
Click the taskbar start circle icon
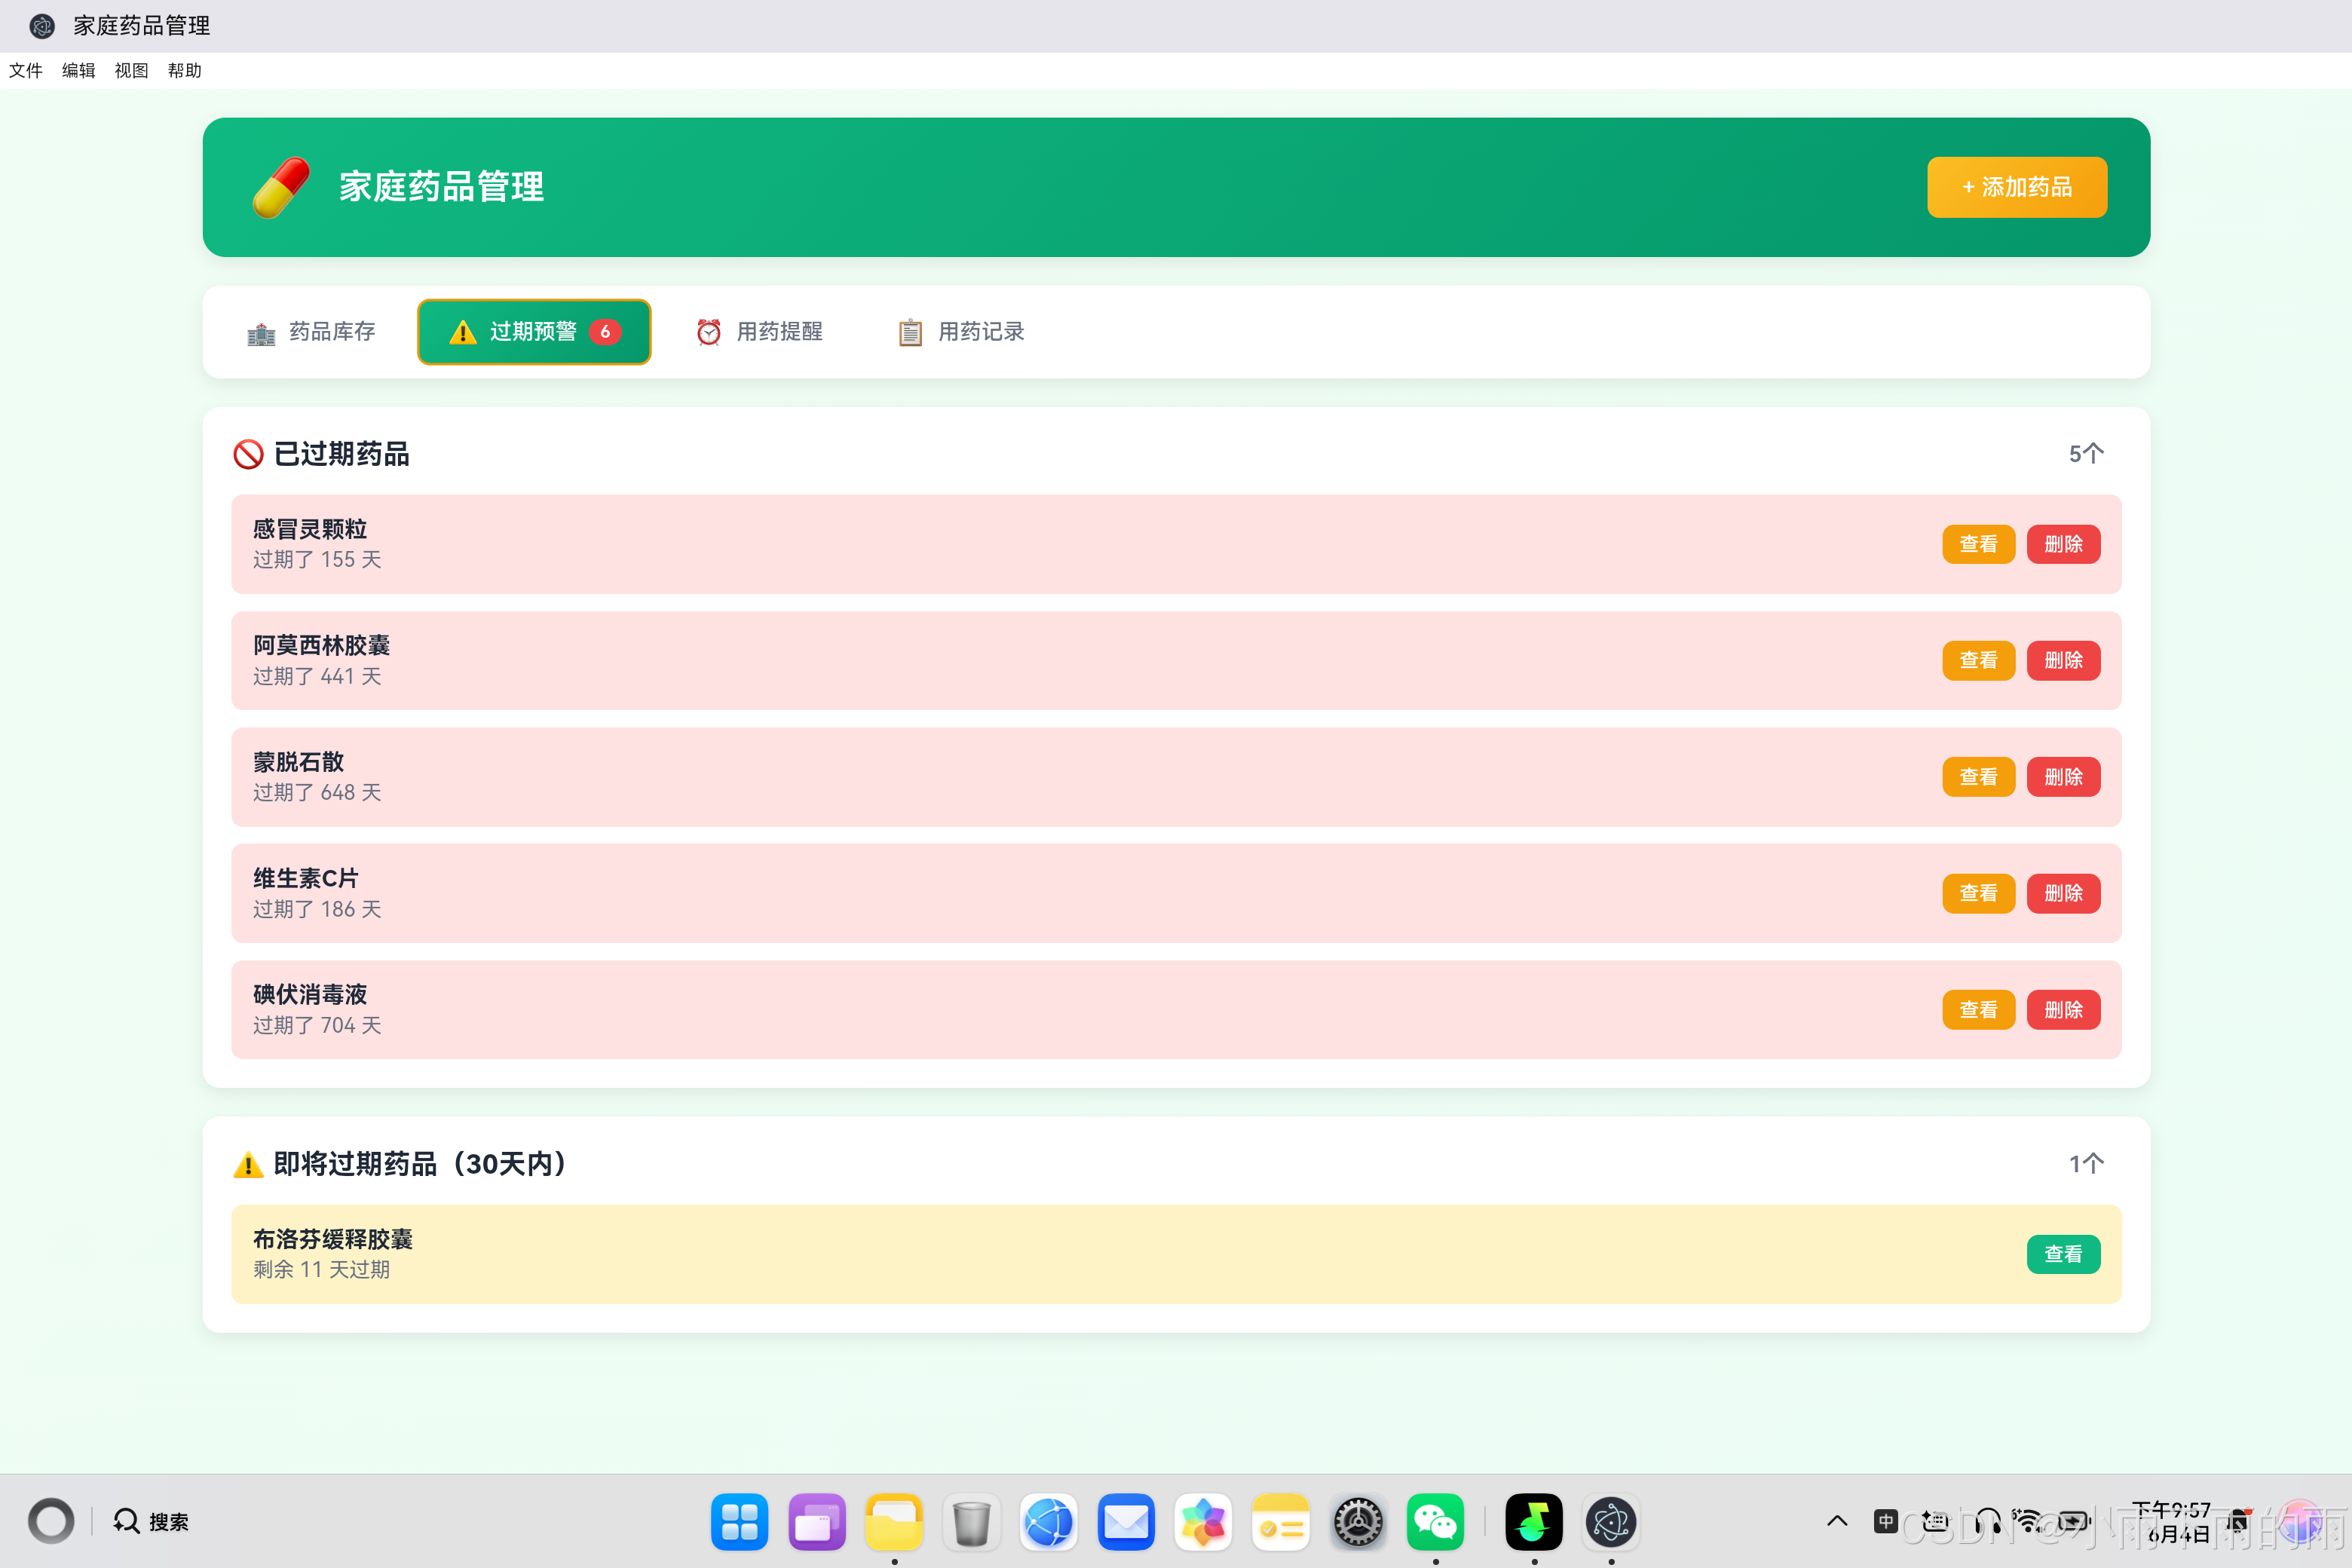[51, 1521]
